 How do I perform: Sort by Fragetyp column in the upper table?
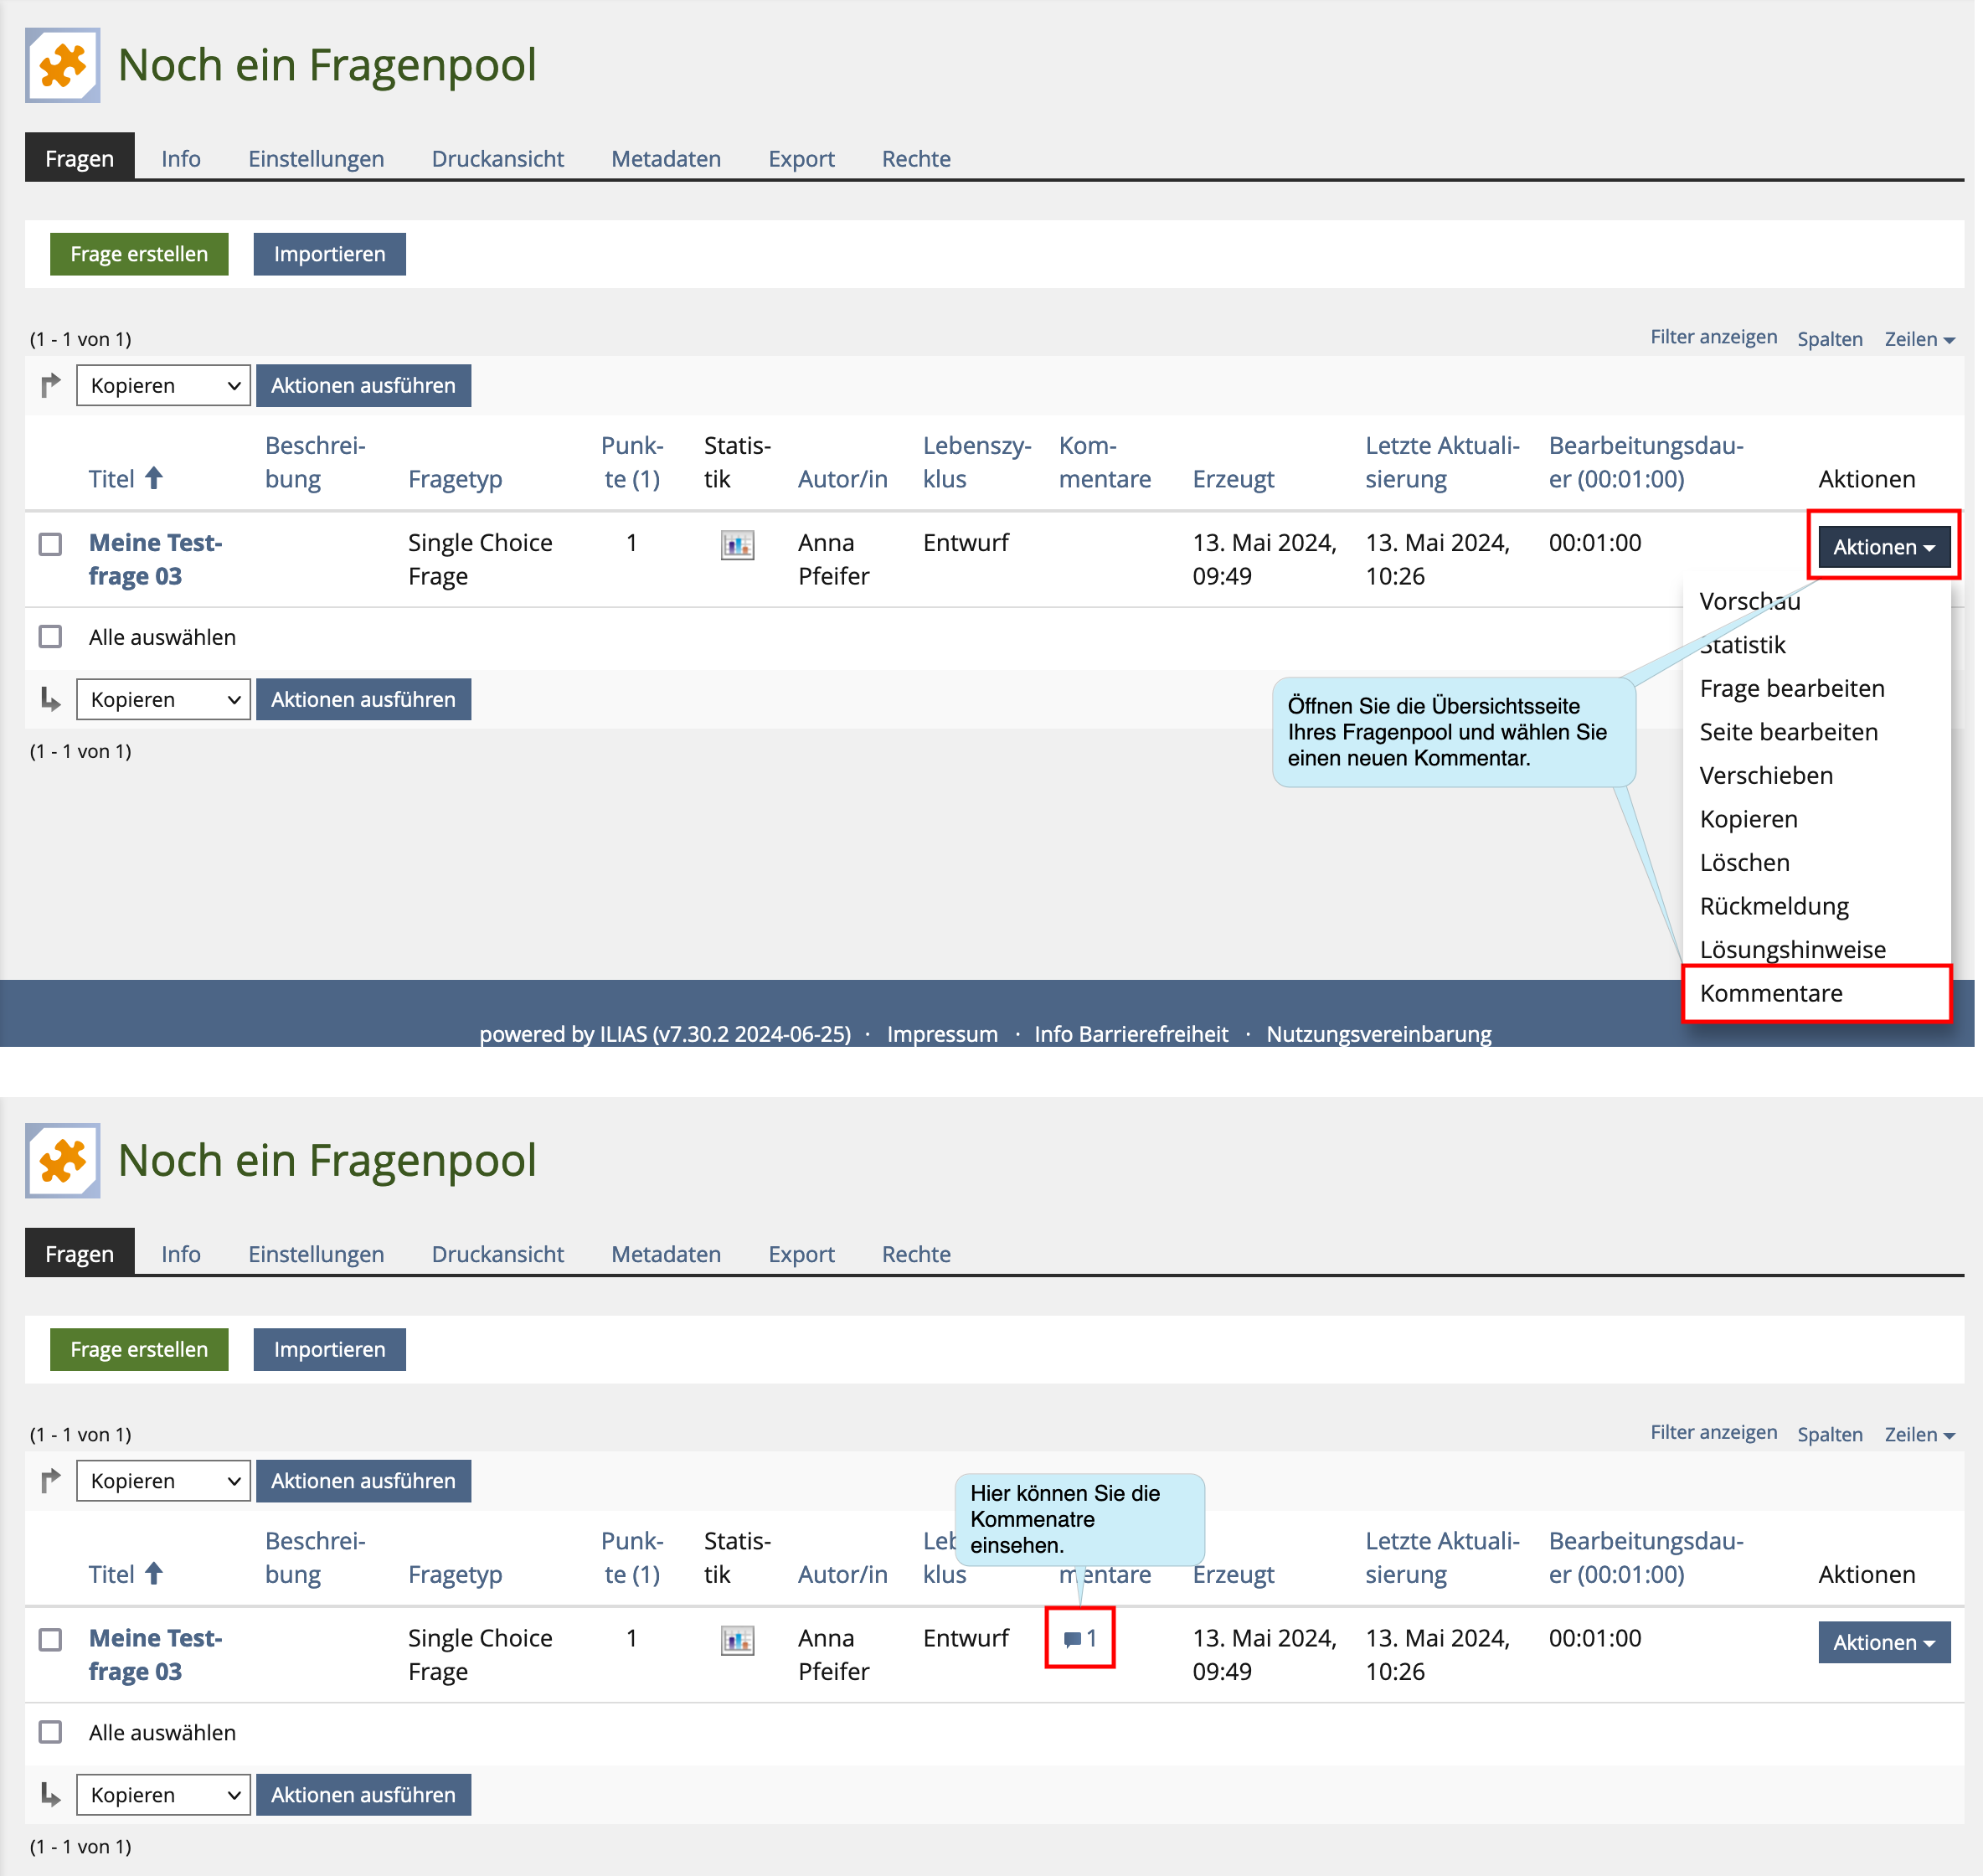click(455, 479)
